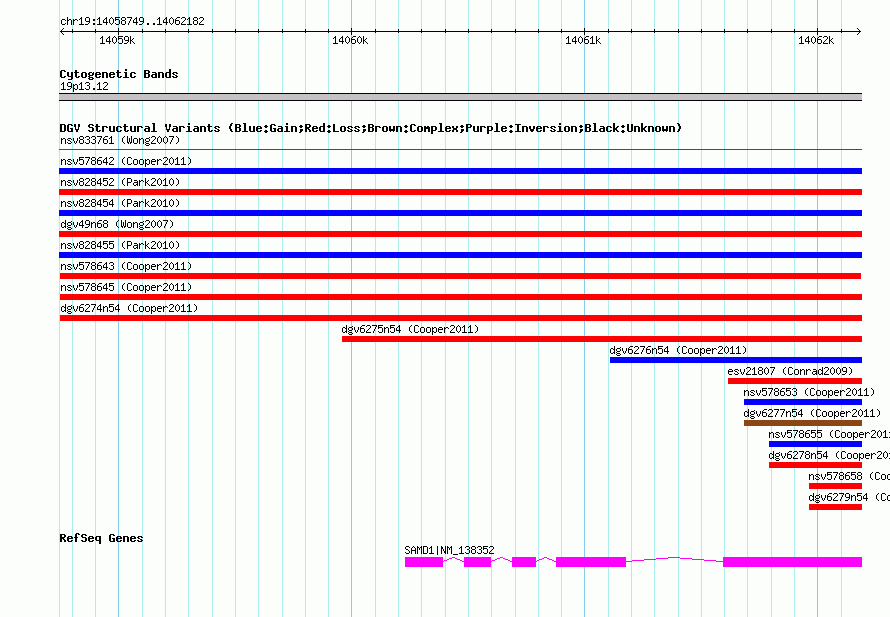Click the nsv578645 (Cooper2011) label
This screenshot has height=617, width=890.
[126, 287]
